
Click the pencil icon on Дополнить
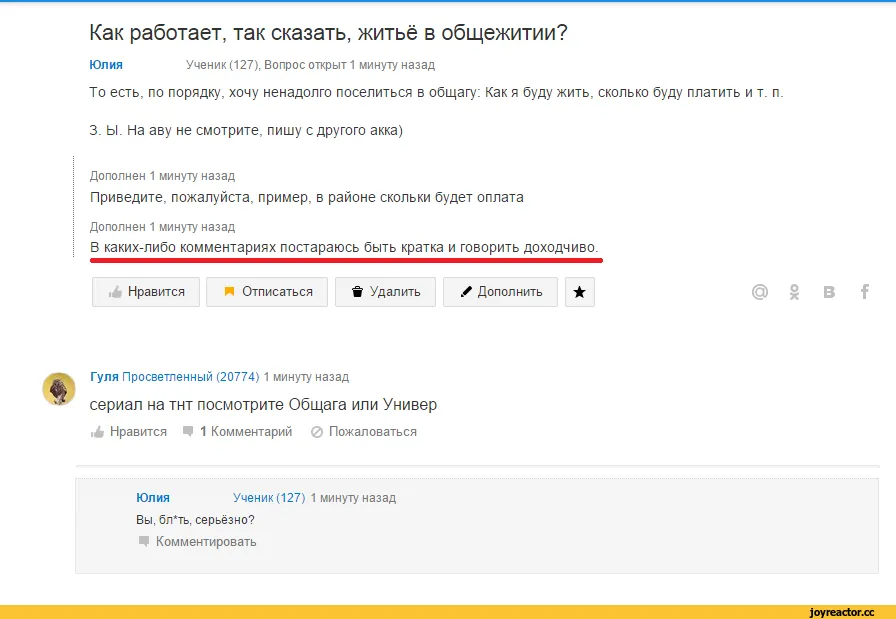[x=466, y=292]
